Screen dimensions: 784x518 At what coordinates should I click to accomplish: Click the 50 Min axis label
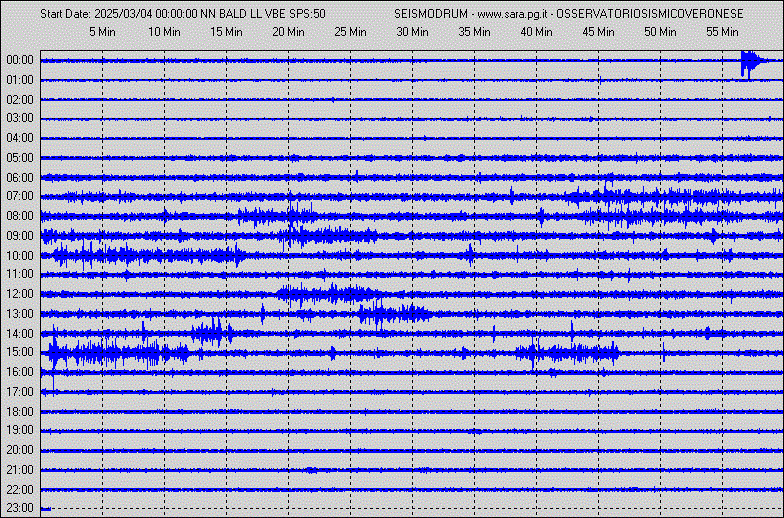coord(660,32)
